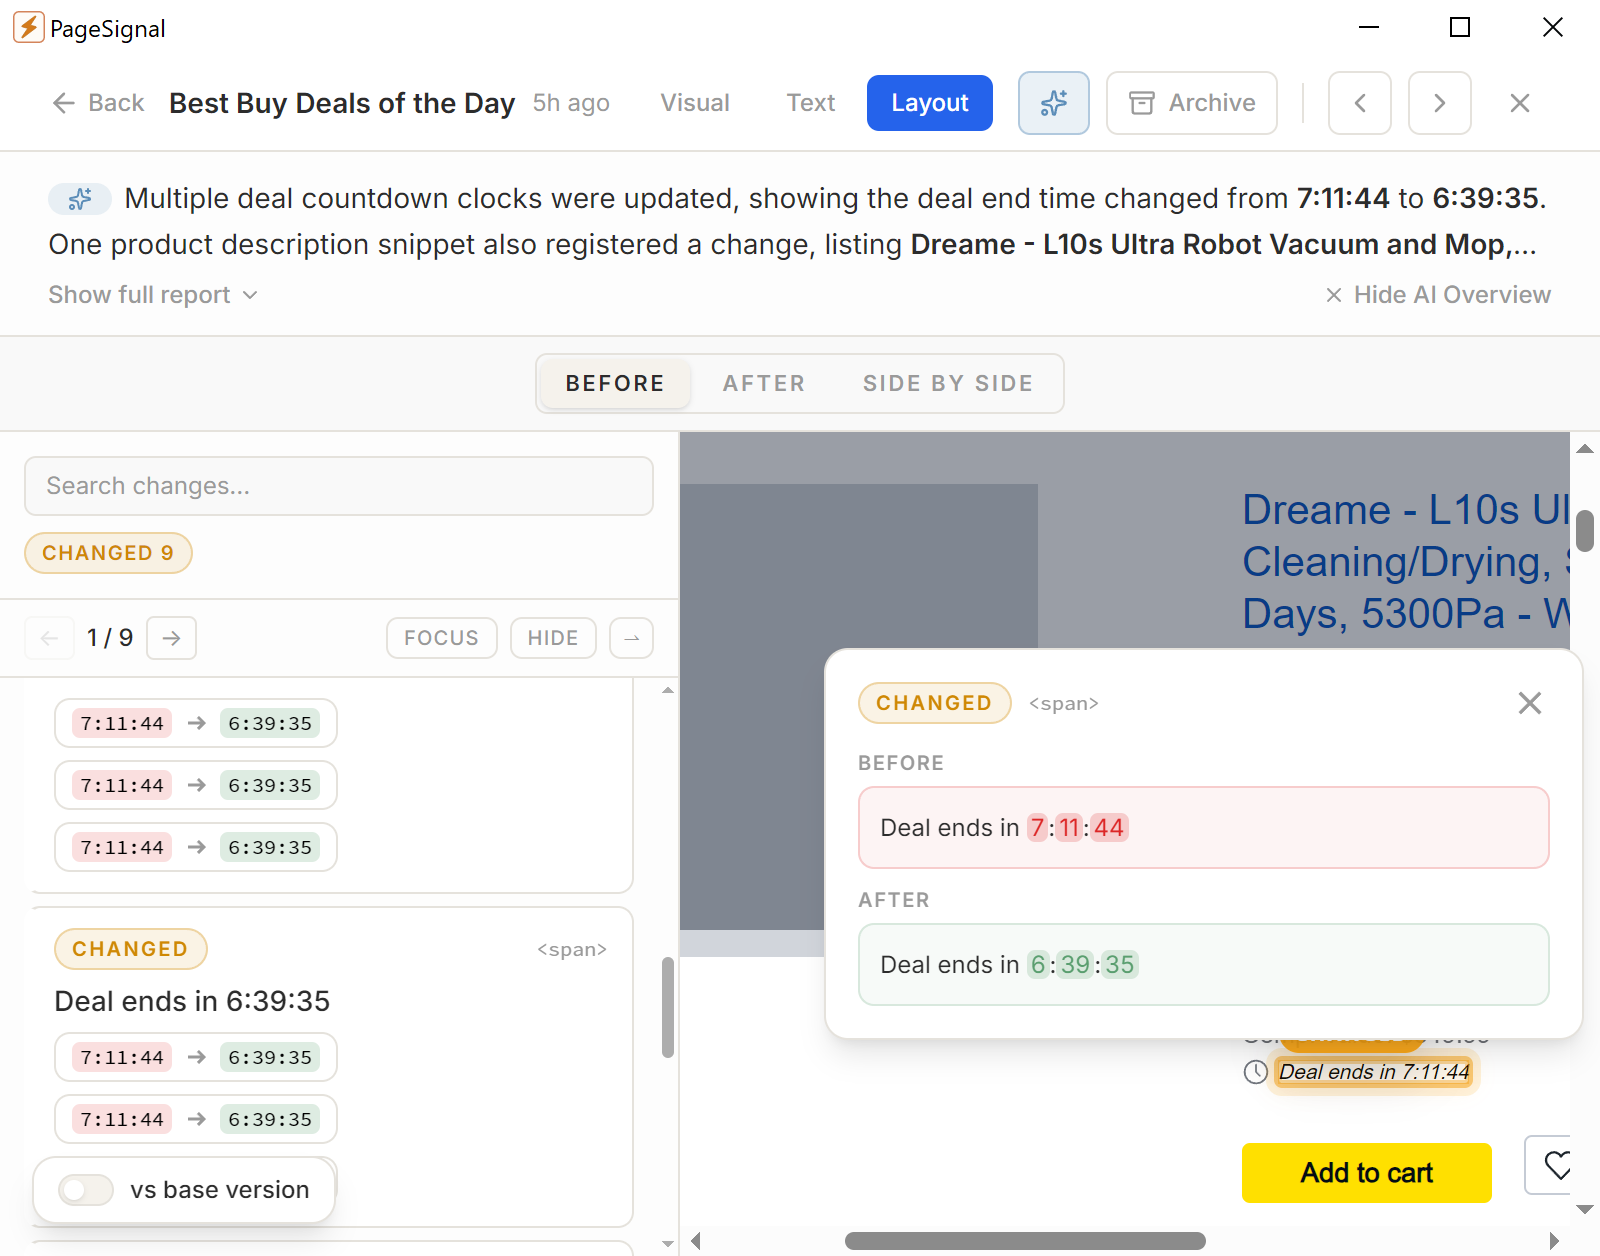Viewport: 1600px width, 1256px height.
Task: Go to previous change report chevron
Action: (x=1360, y=103)
